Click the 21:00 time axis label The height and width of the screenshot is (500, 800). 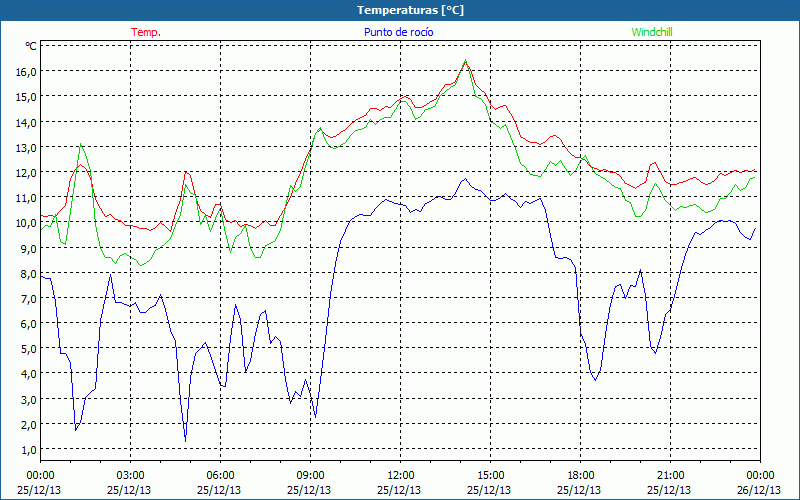click(x=670, y=476)
